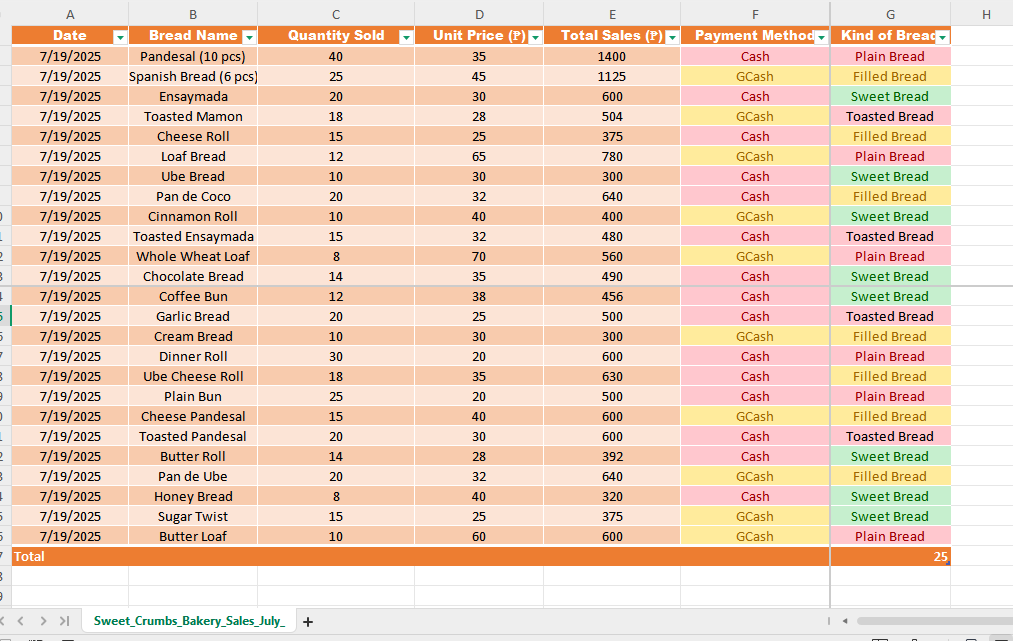
Task: Open the Payment Method filter dropdown
Action: coord(821,37)
